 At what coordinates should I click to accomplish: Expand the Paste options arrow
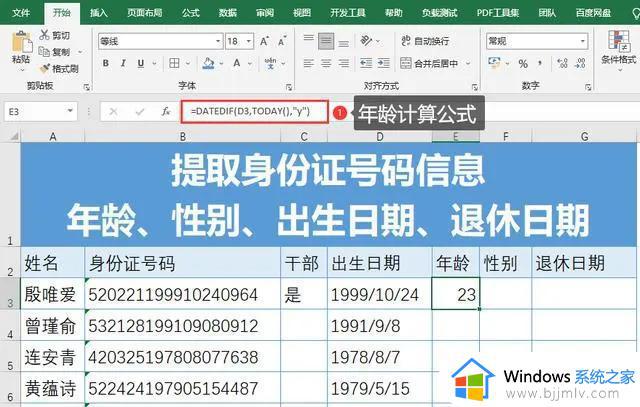[x=22, y=70]
